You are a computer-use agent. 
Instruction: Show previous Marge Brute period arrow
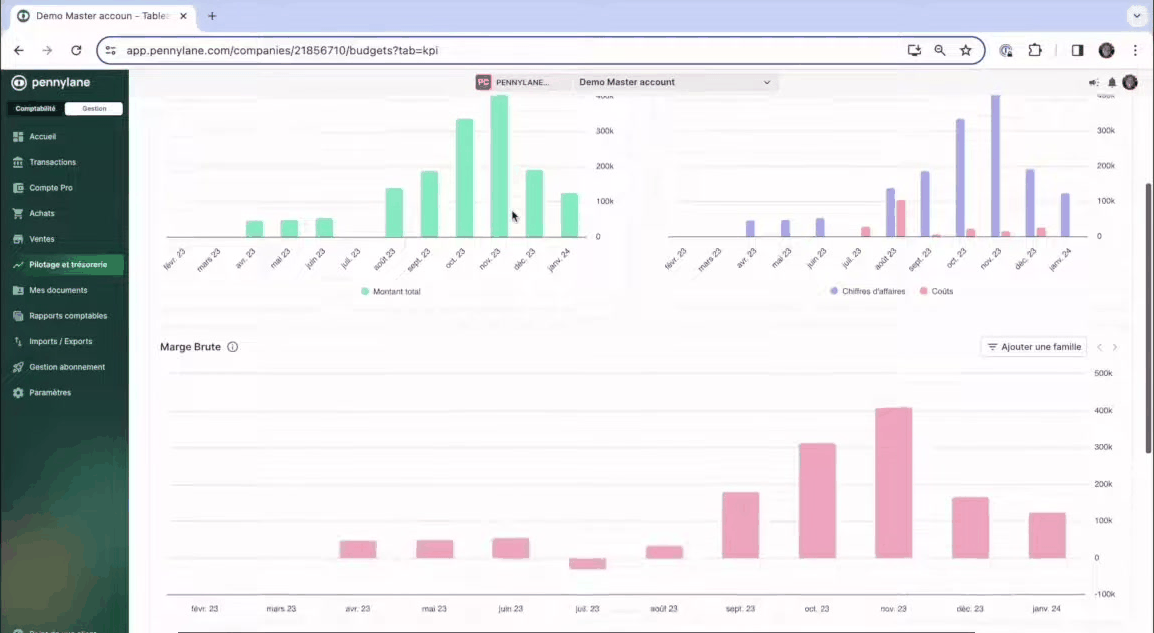click(1100, 347)
